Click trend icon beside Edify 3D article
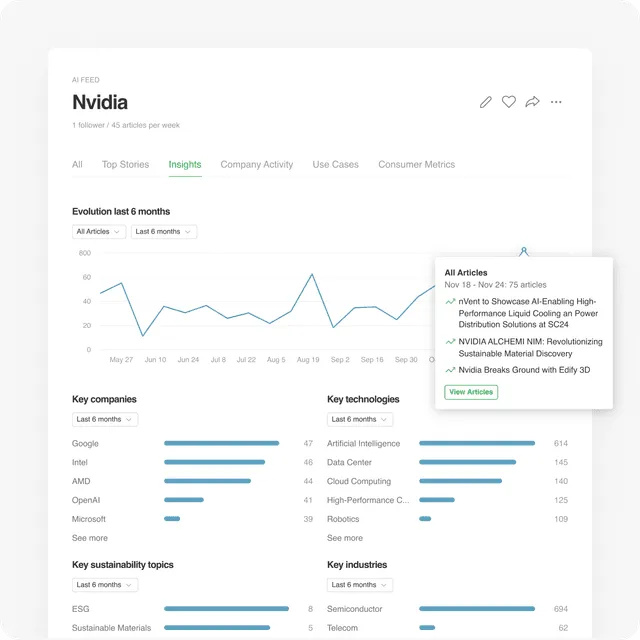Image resolution: width=640 pixels, height=640 pixels. pyautogui.click(x=450, y=370)
